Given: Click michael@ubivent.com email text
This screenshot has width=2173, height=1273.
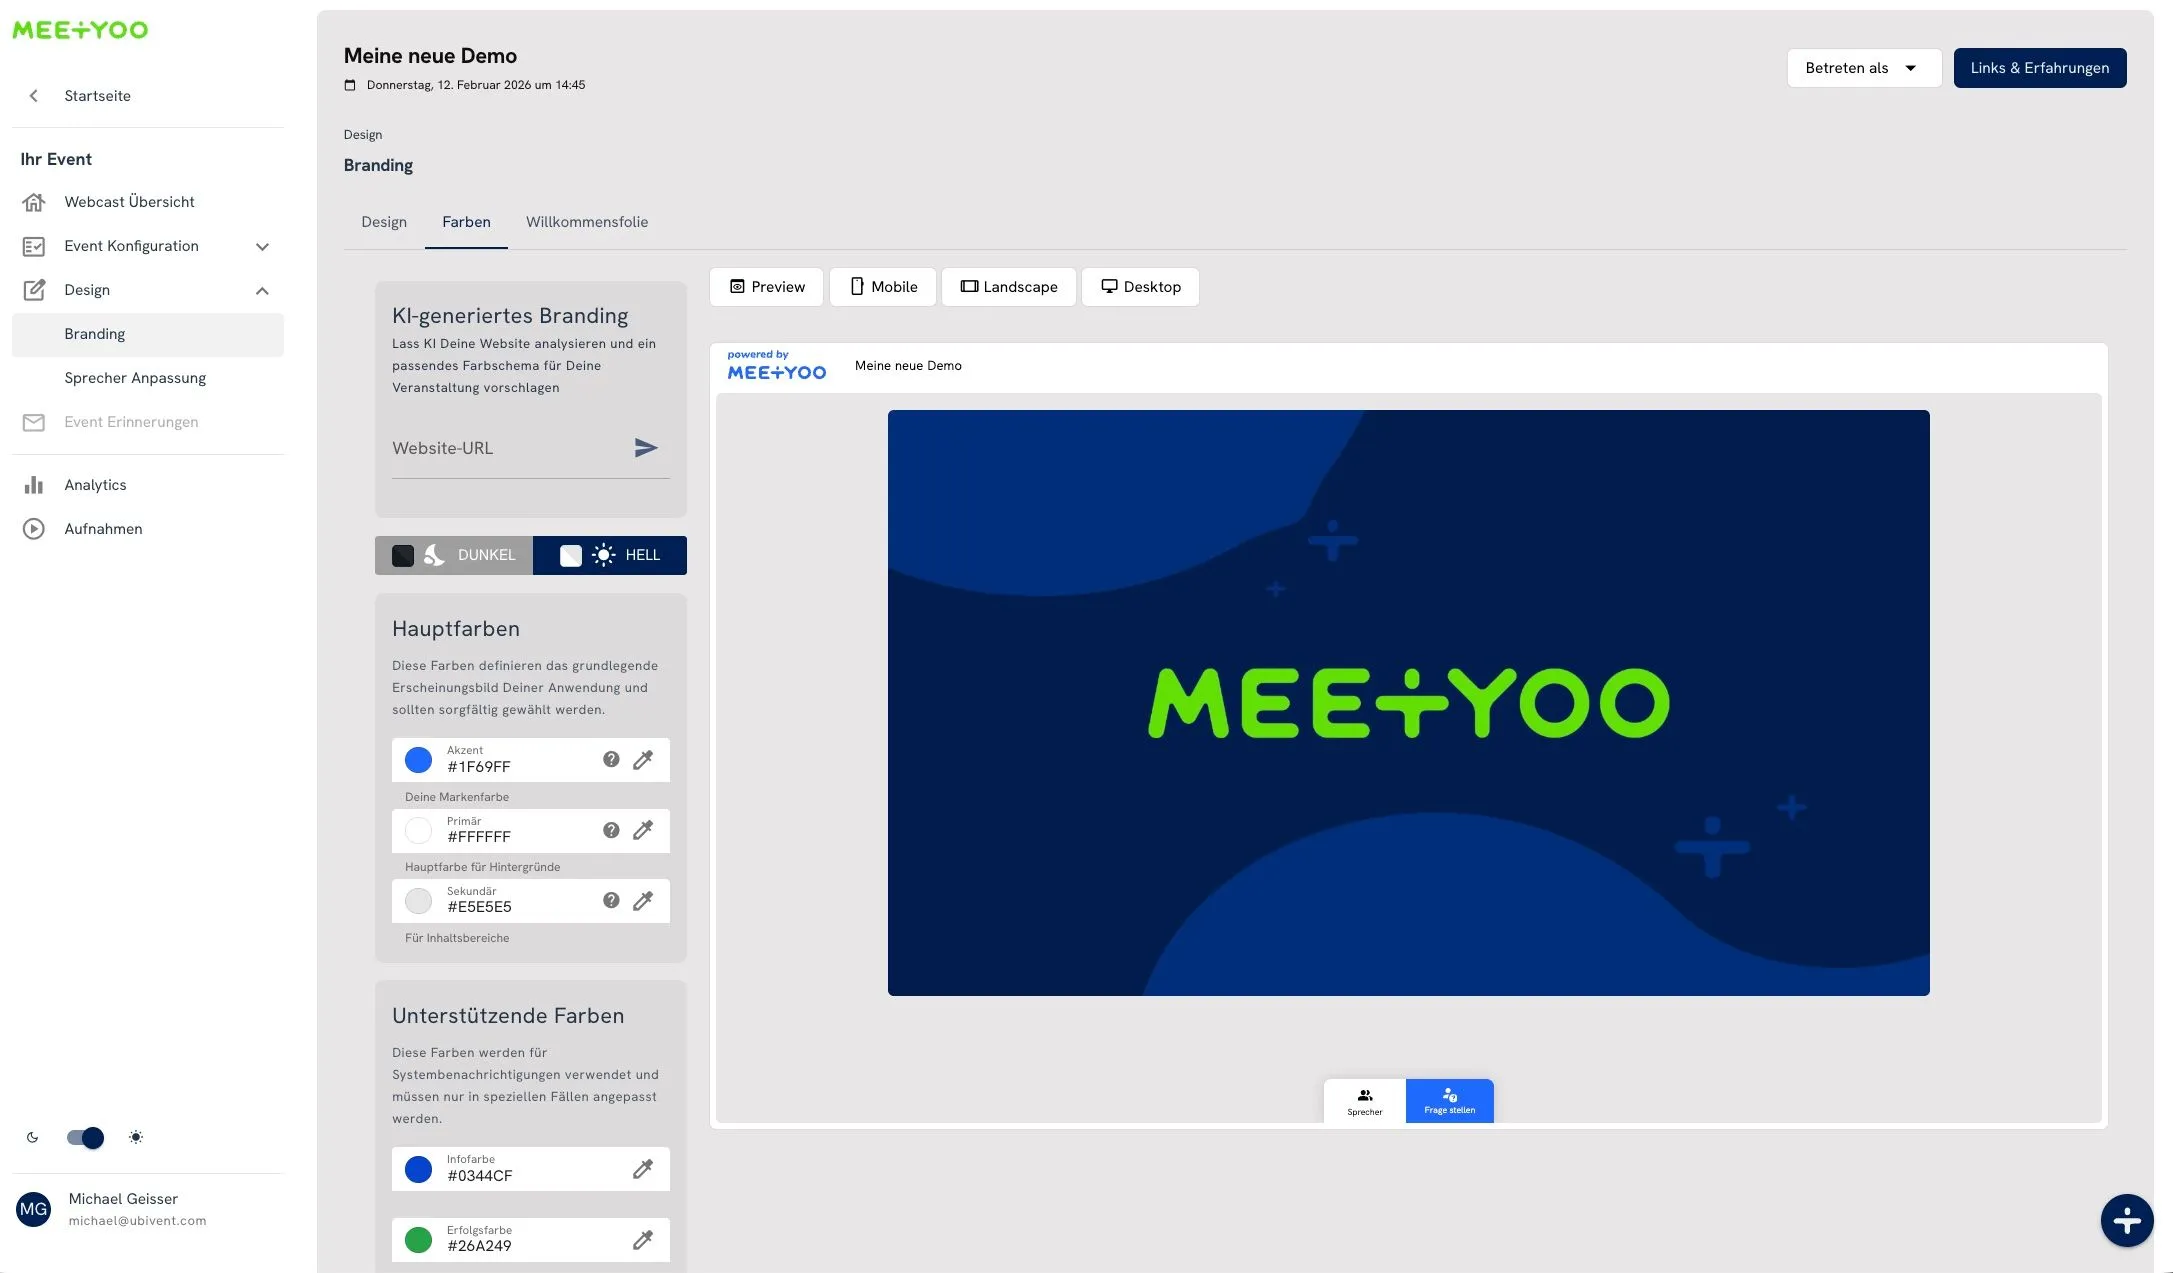Looking at the screenshot, I should coord(137,1221).
